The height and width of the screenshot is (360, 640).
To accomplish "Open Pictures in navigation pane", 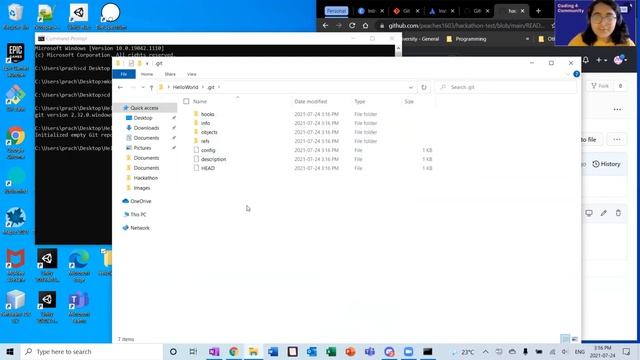I will pos(142,148).
